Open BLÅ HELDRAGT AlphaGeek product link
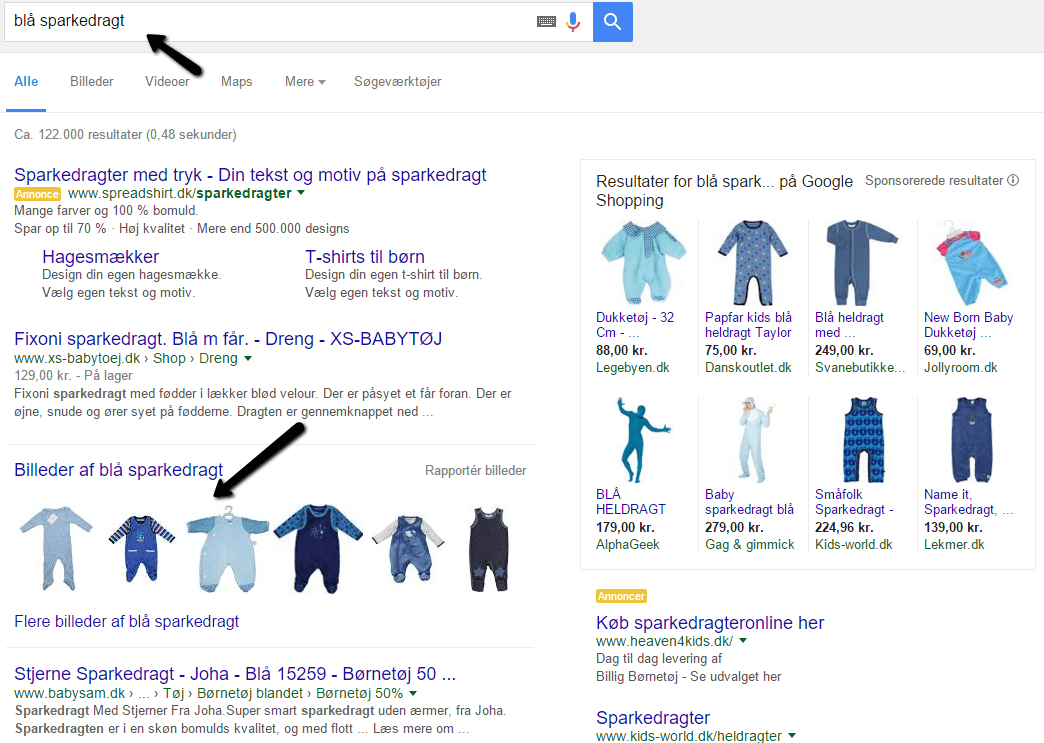 631,502
